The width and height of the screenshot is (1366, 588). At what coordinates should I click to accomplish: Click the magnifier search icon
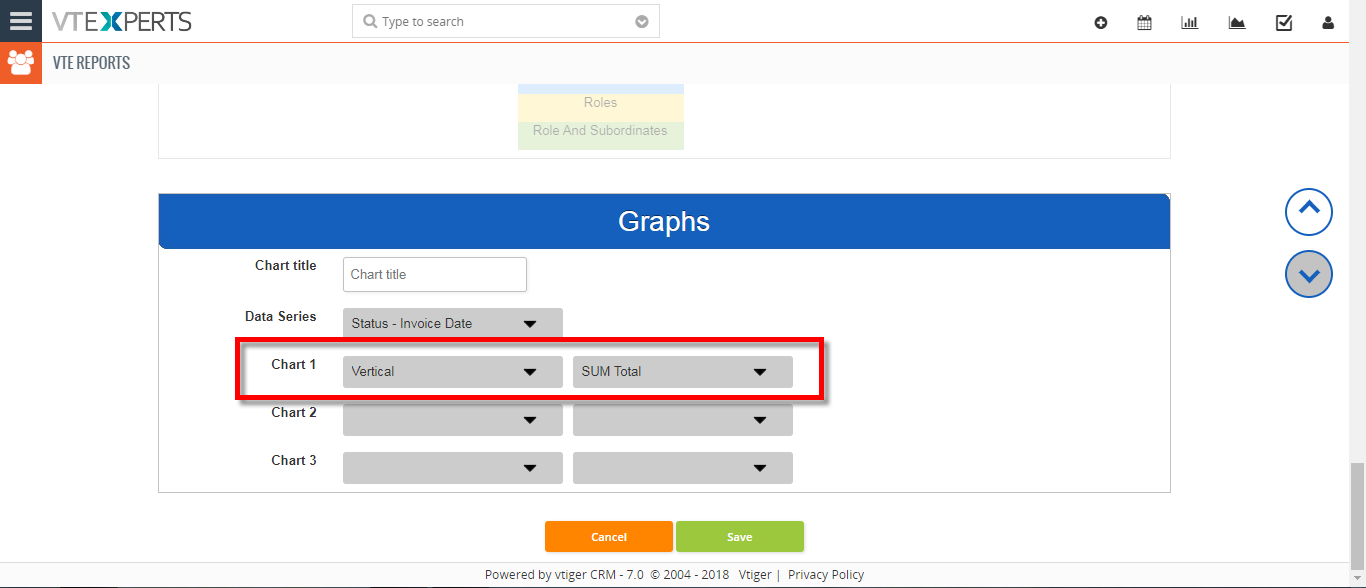point(370,21)
